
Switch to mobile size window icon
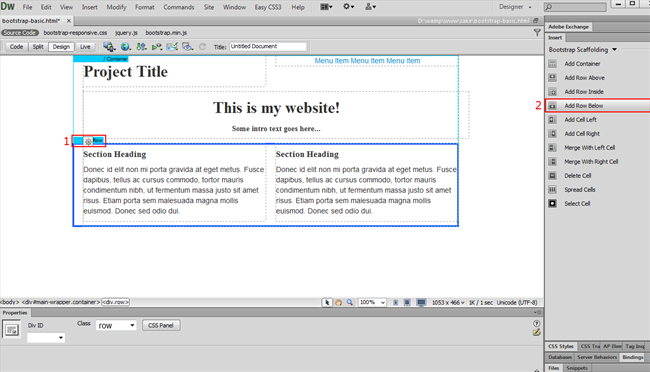(x=395, y=303)
